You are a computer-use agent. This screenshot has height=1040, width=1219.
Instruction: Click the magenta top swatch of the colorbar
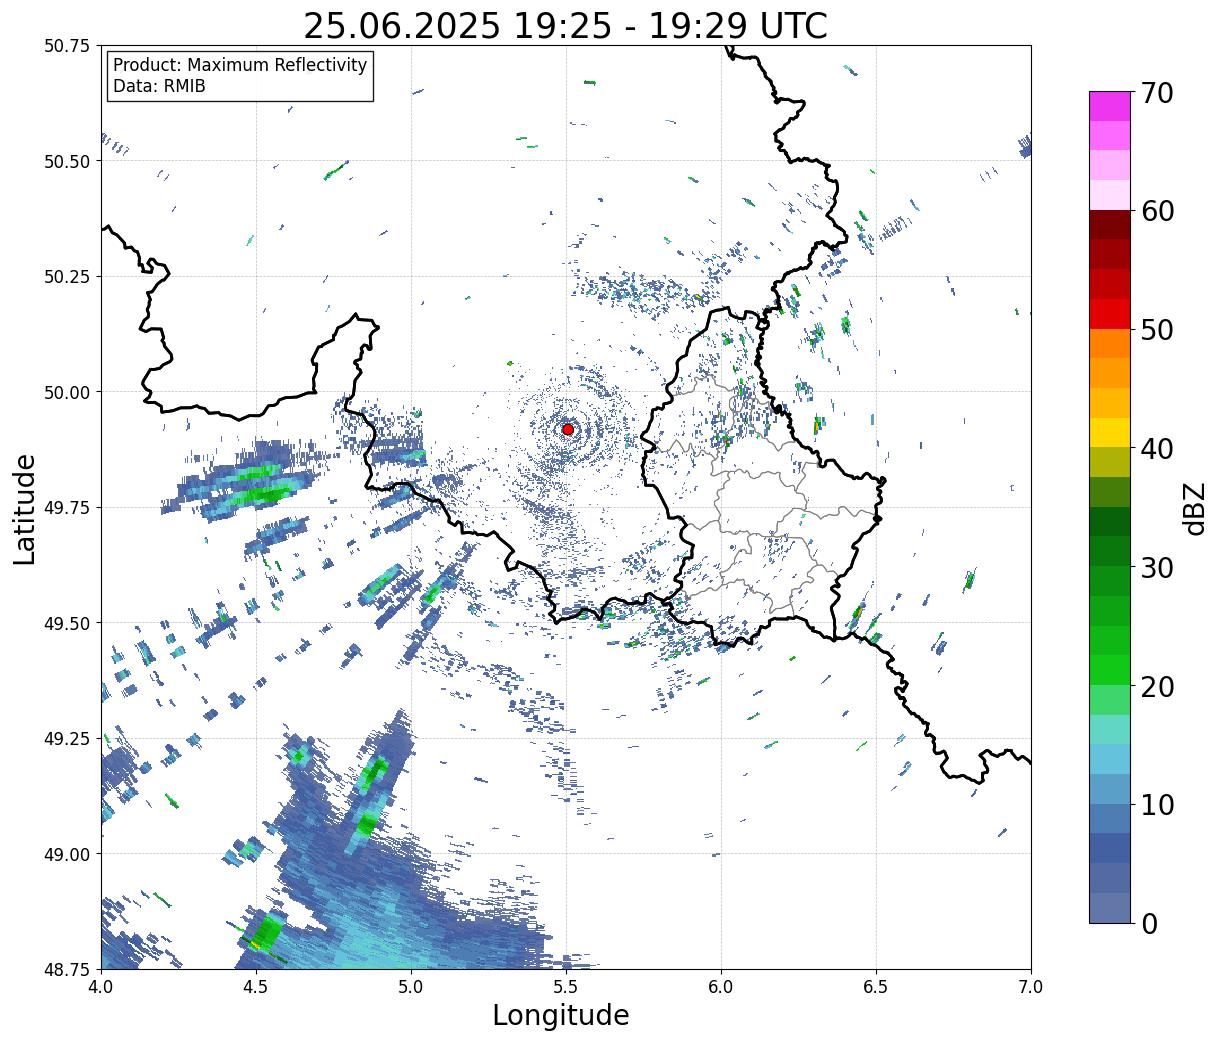(1110, 106)
